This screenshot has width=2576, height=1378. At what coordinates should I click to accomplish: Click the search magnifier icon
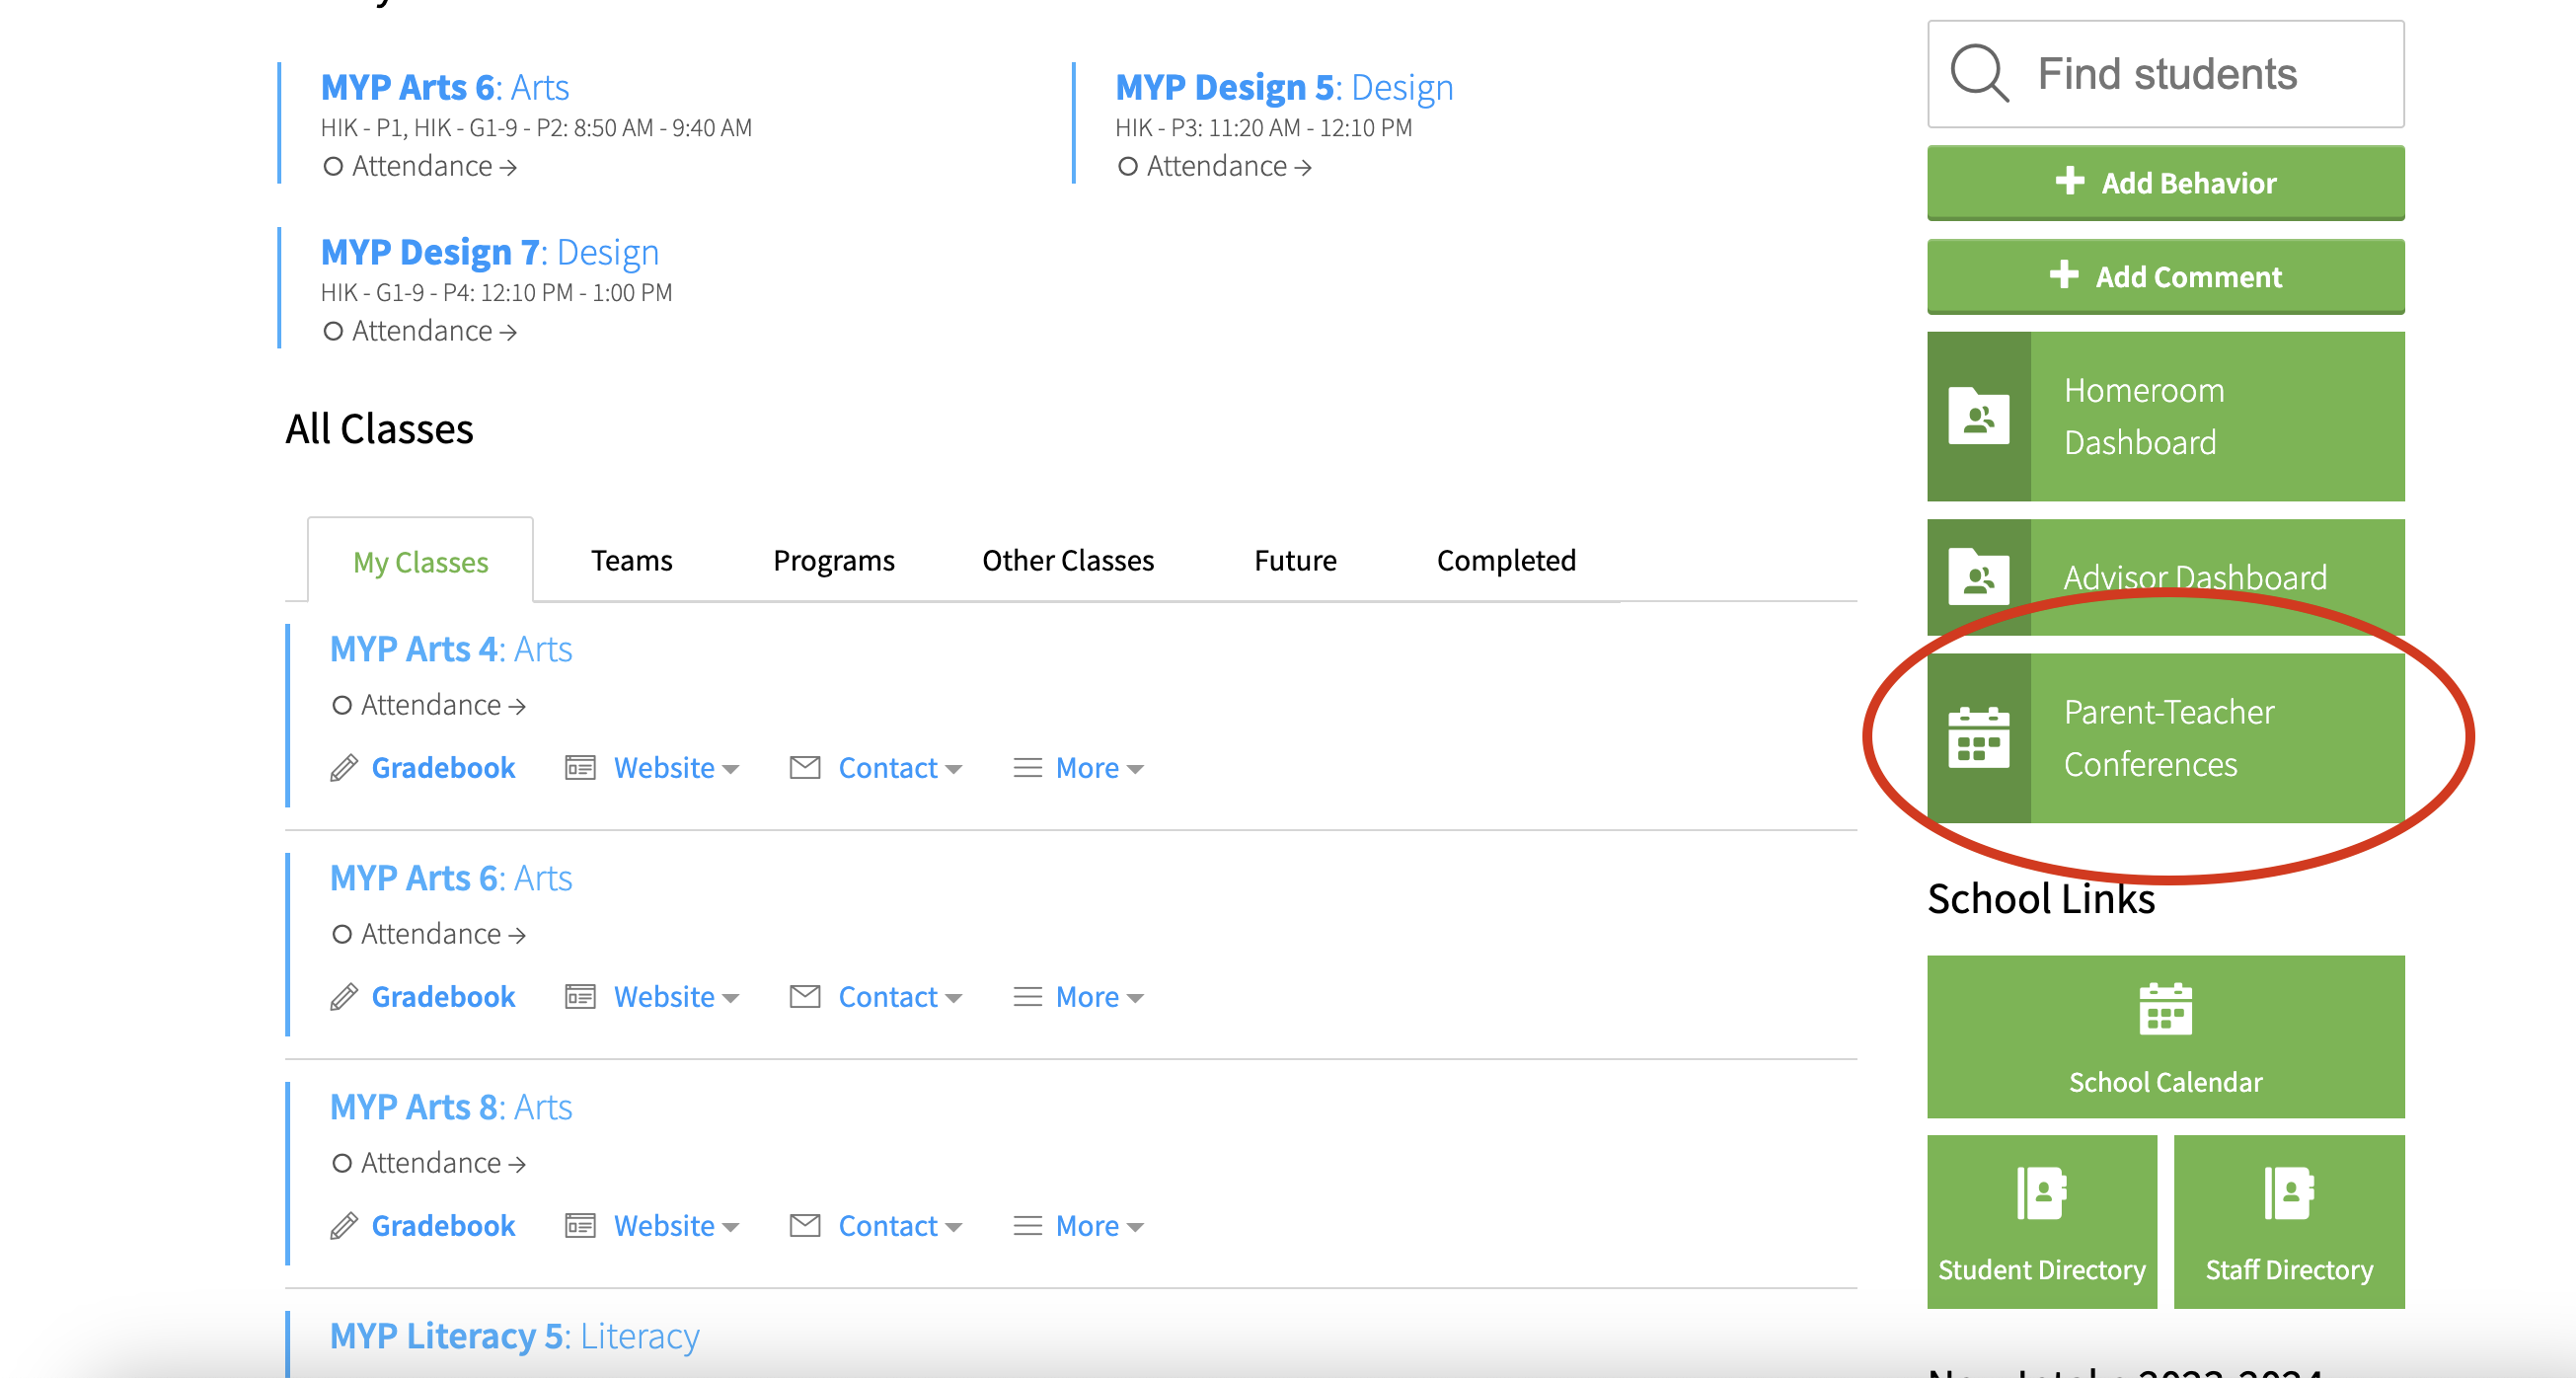coord(1979,73)
